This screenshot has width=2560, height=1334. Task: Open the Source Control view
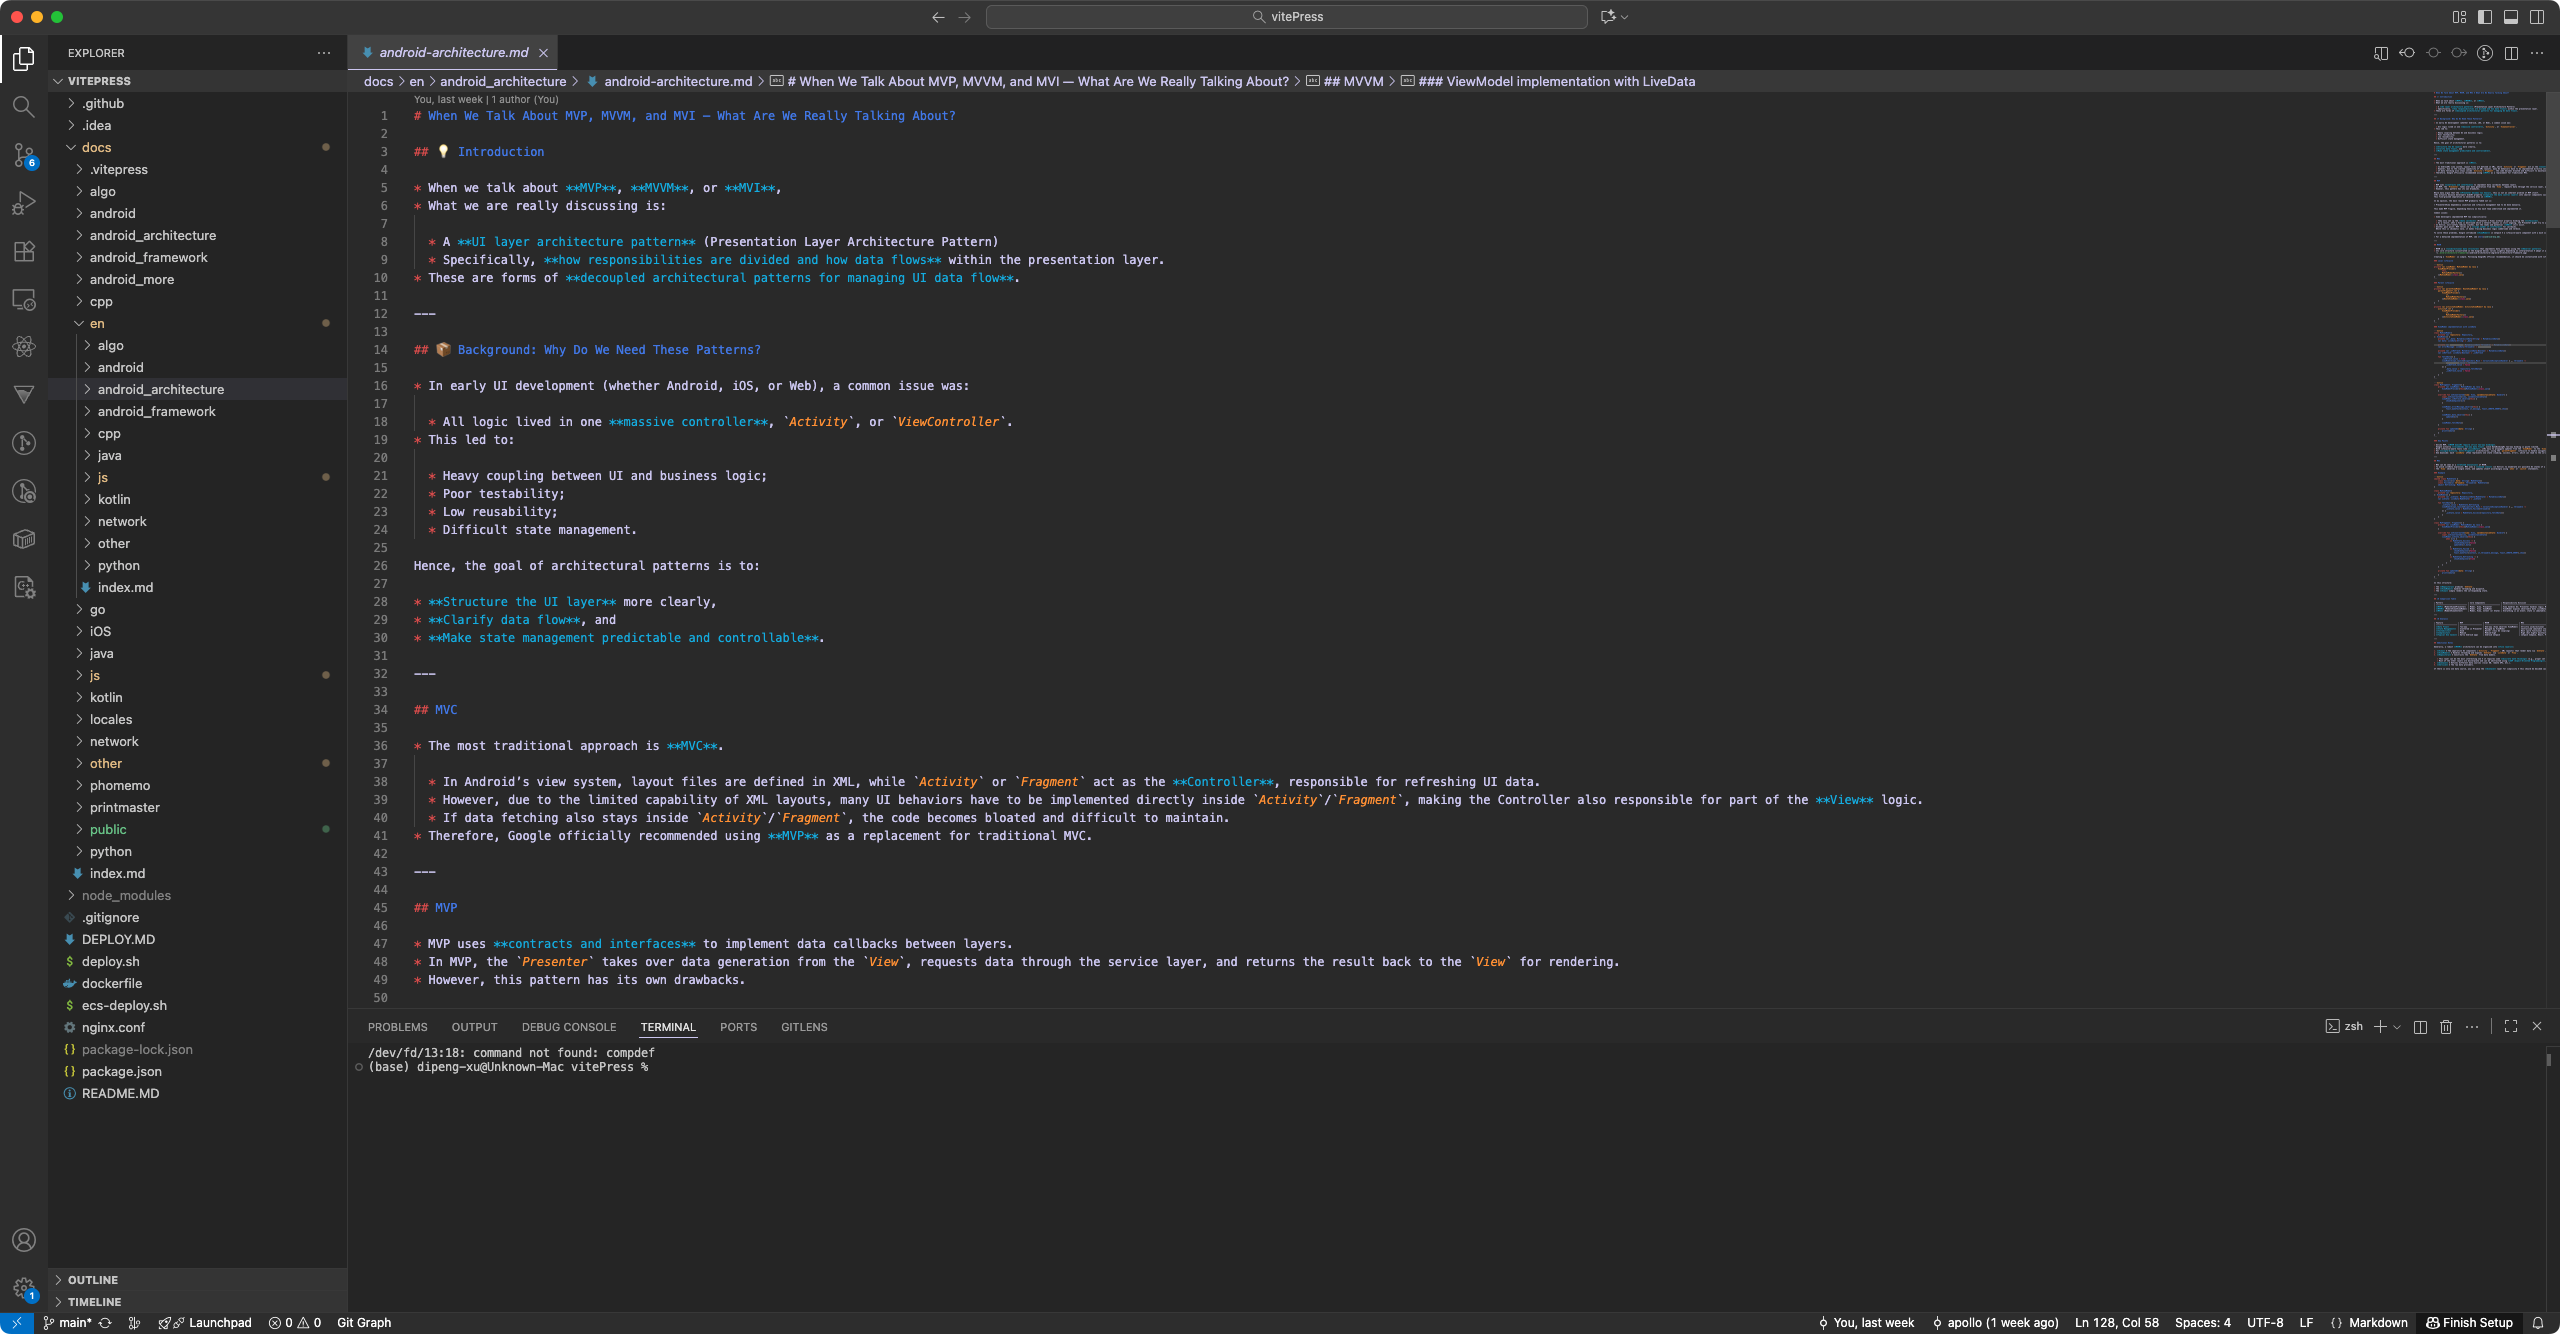24,154
